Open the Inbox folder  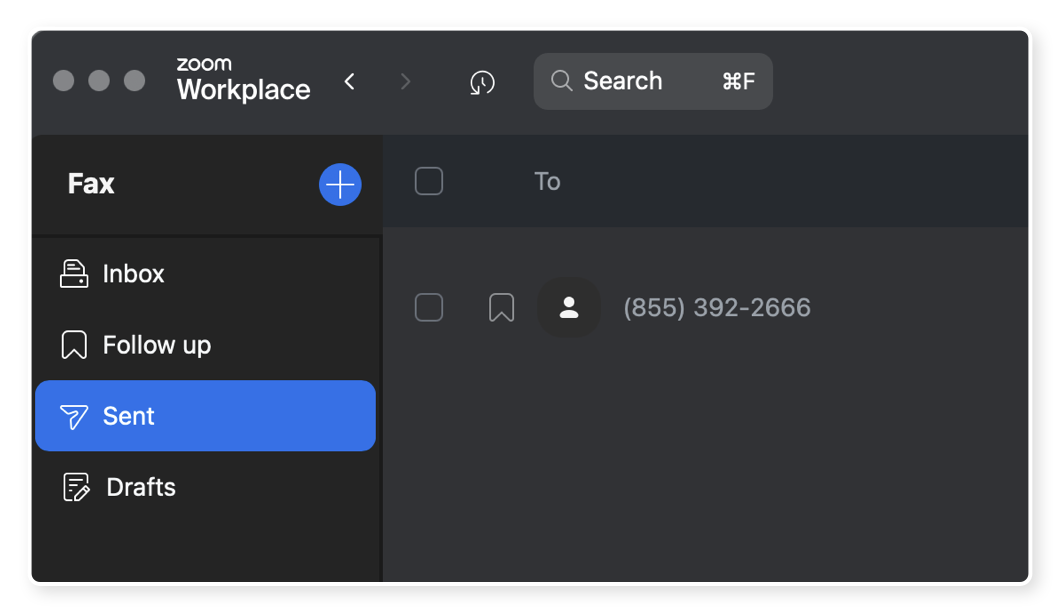point(206,274)
